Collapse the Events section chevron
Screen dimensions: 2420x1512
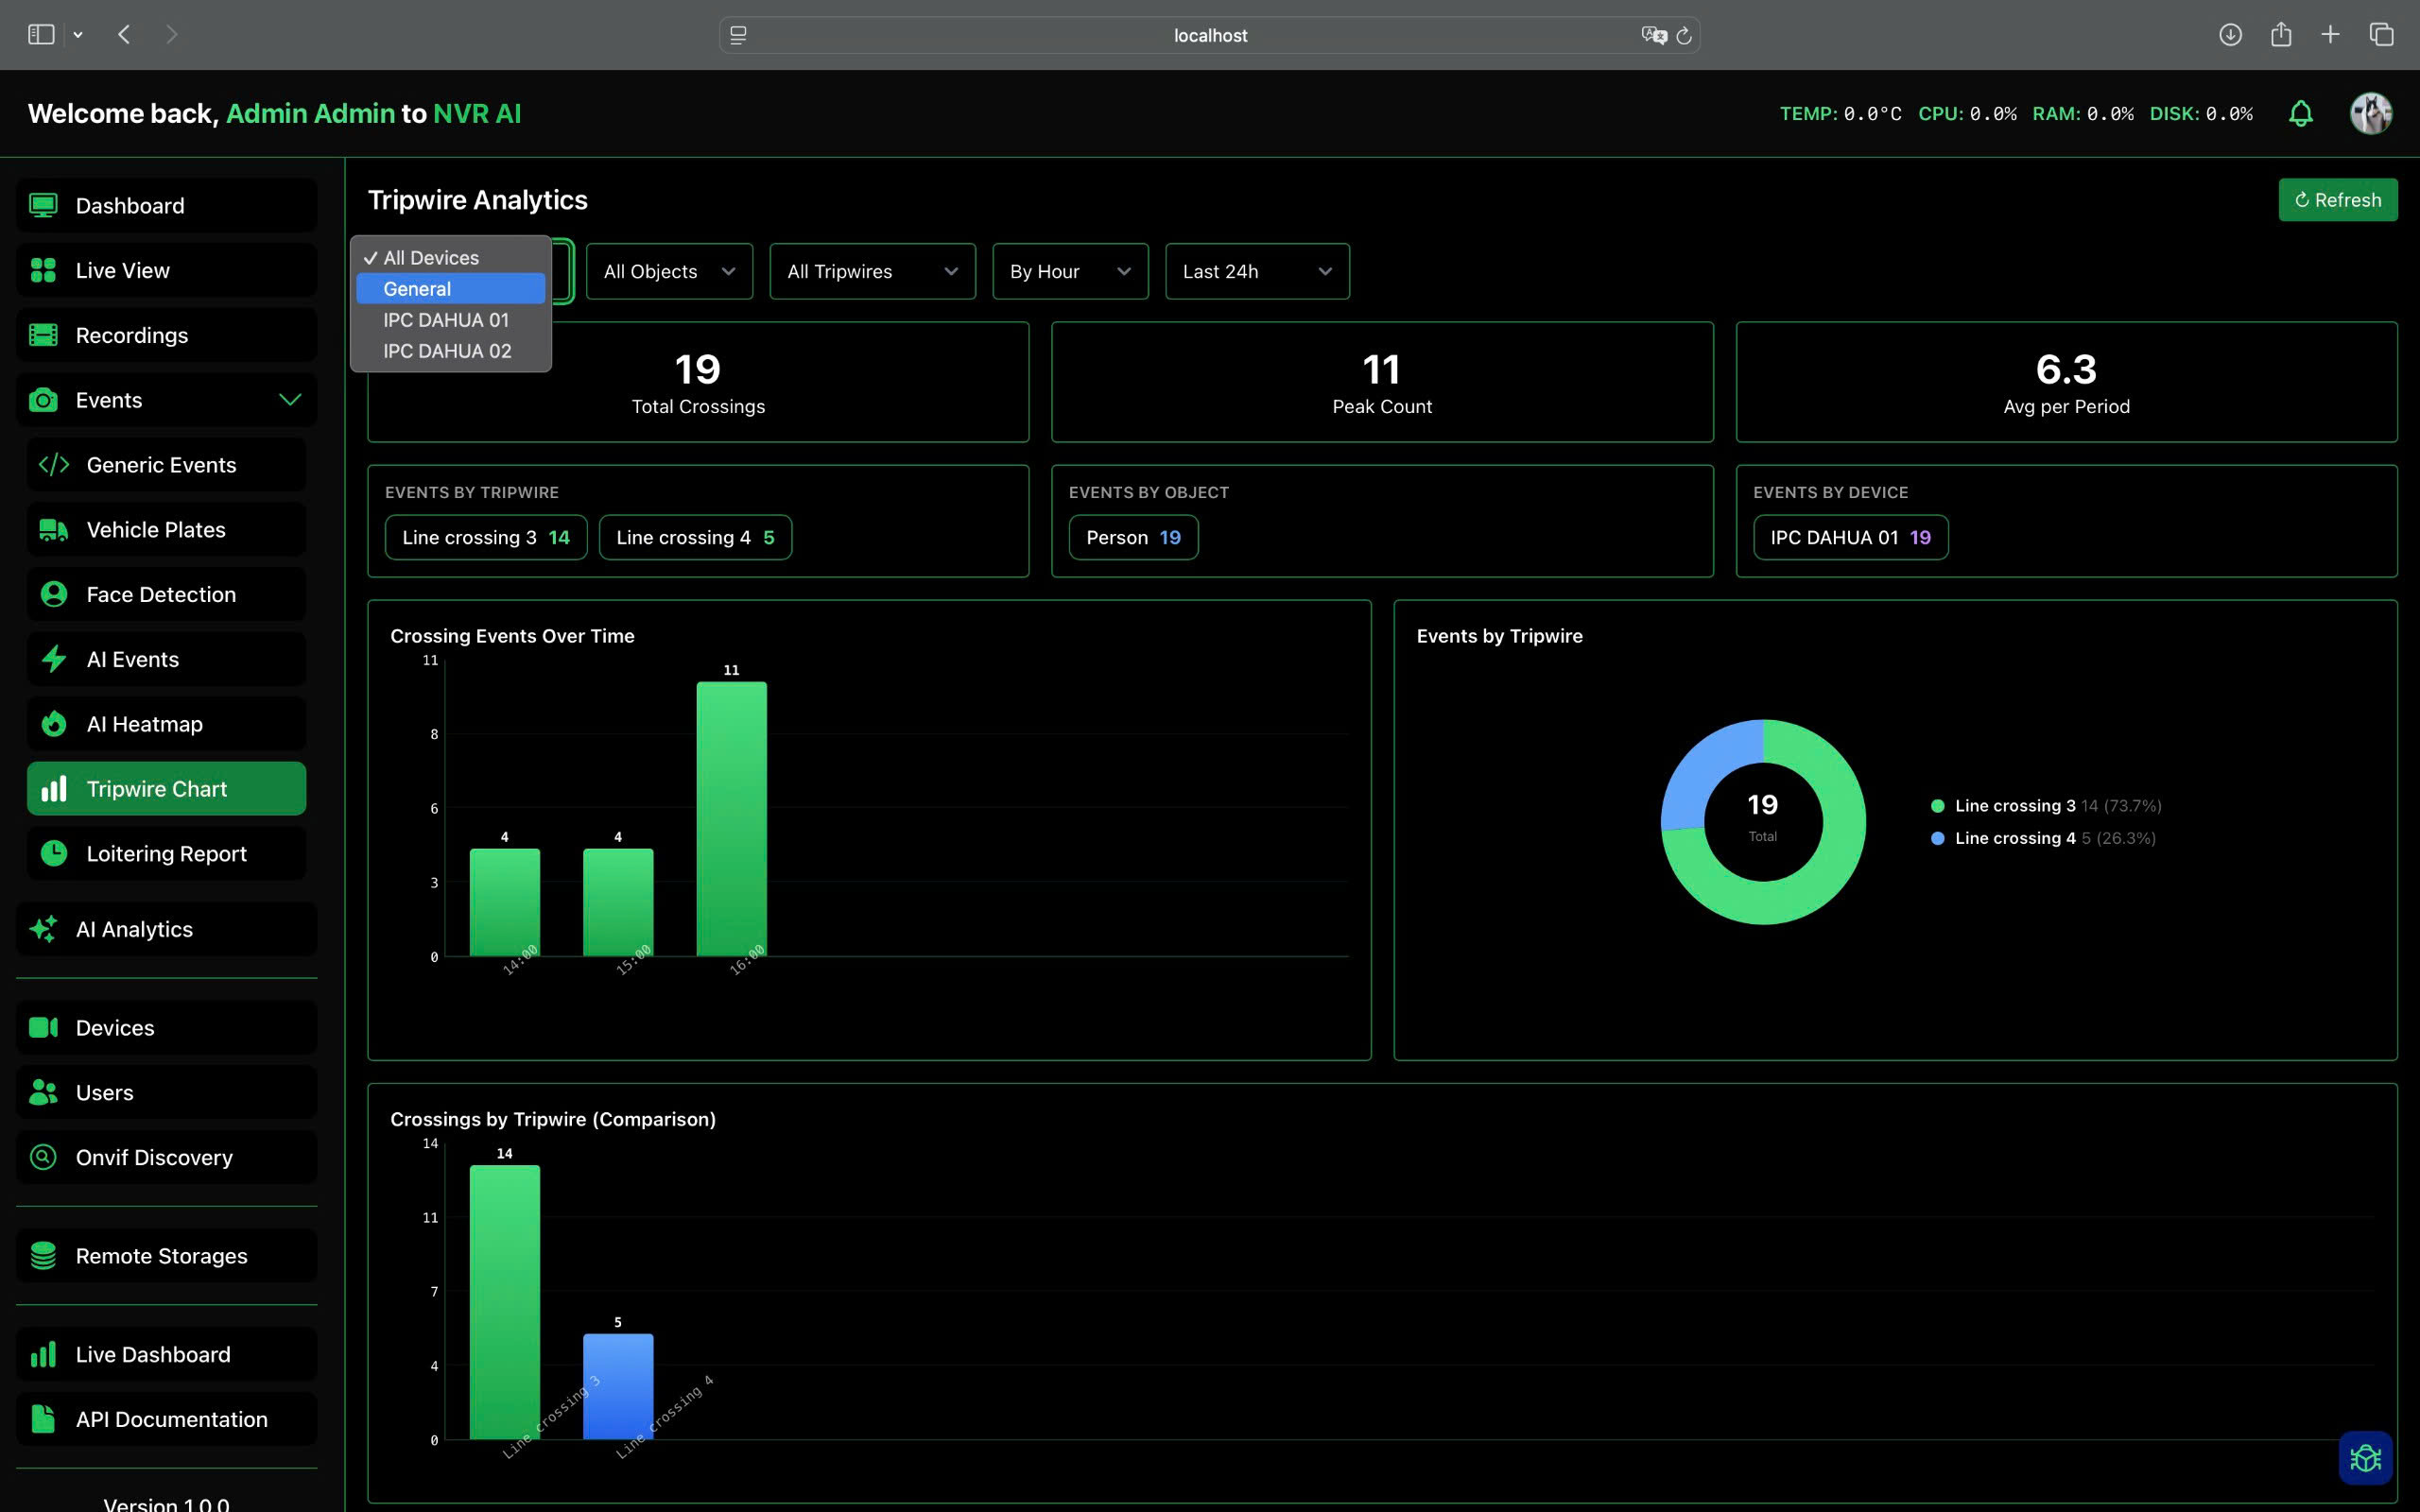(x=289, y=399)
